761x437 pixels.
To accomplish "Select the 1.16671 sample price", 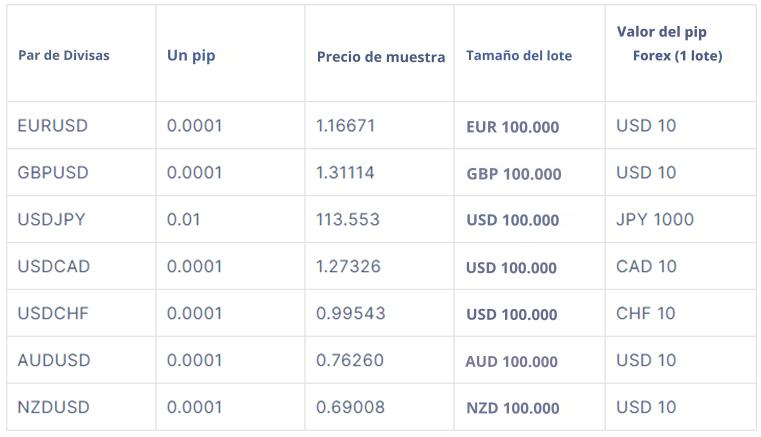I will pos(346,126).
